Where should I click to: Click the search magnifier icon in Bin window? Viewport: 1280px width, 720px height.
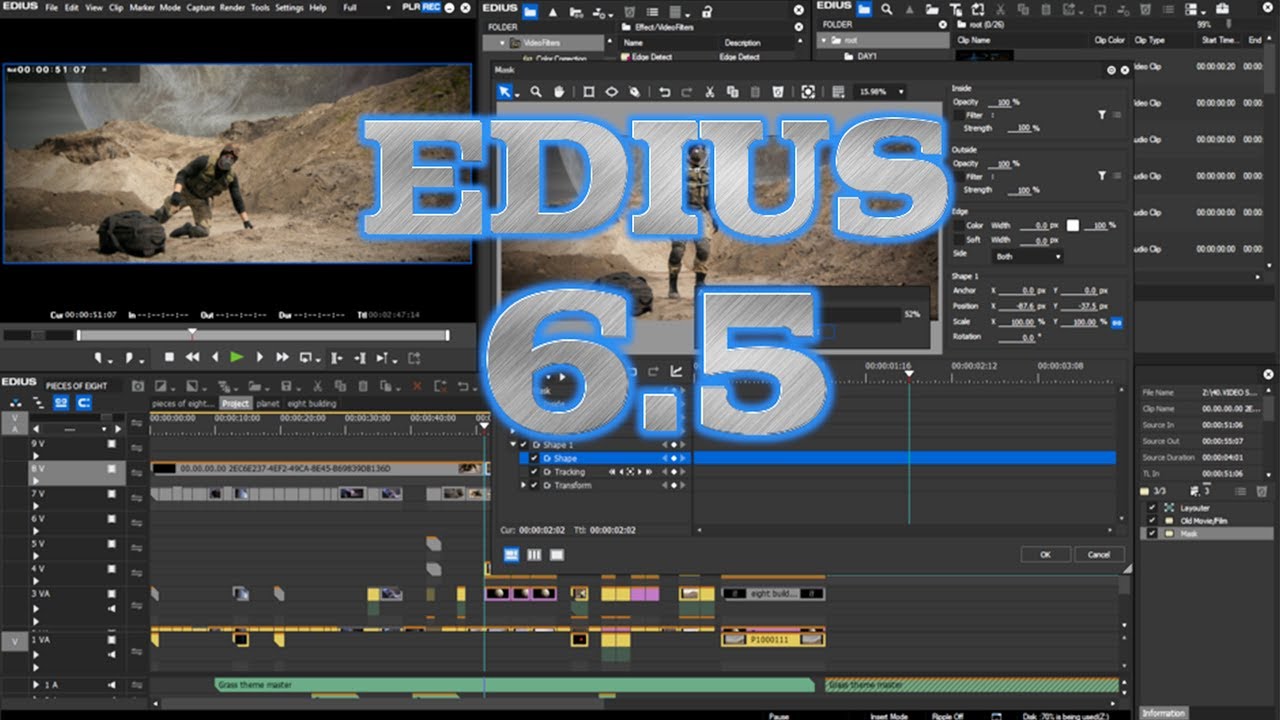pyautogui.click(x=887, y=10)
